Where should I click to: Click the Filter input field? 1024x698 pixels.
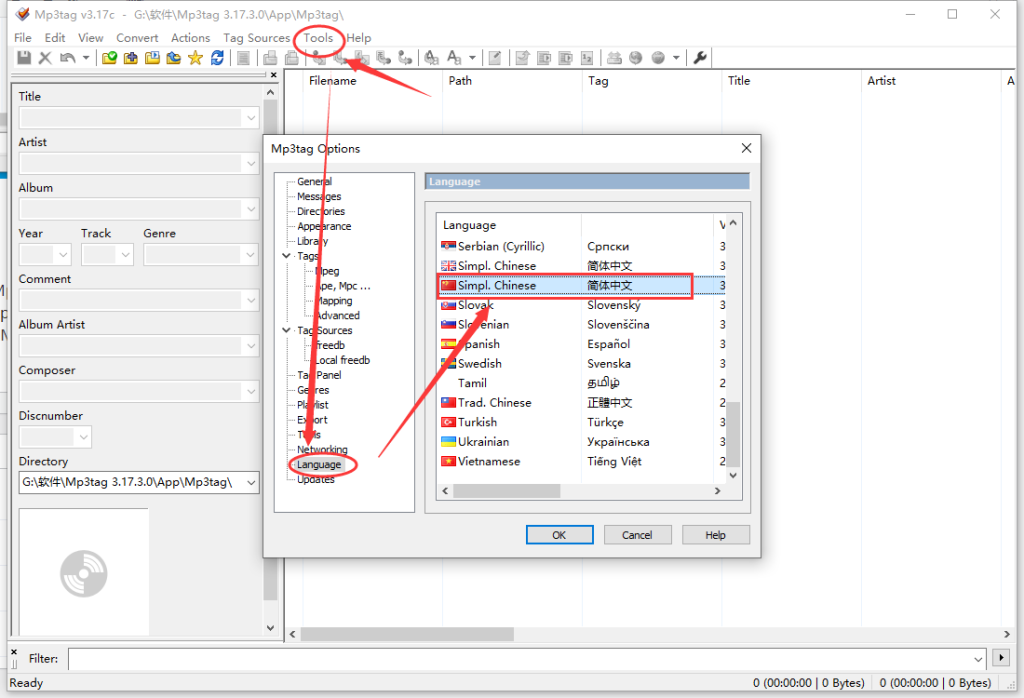tap(520, 659)
